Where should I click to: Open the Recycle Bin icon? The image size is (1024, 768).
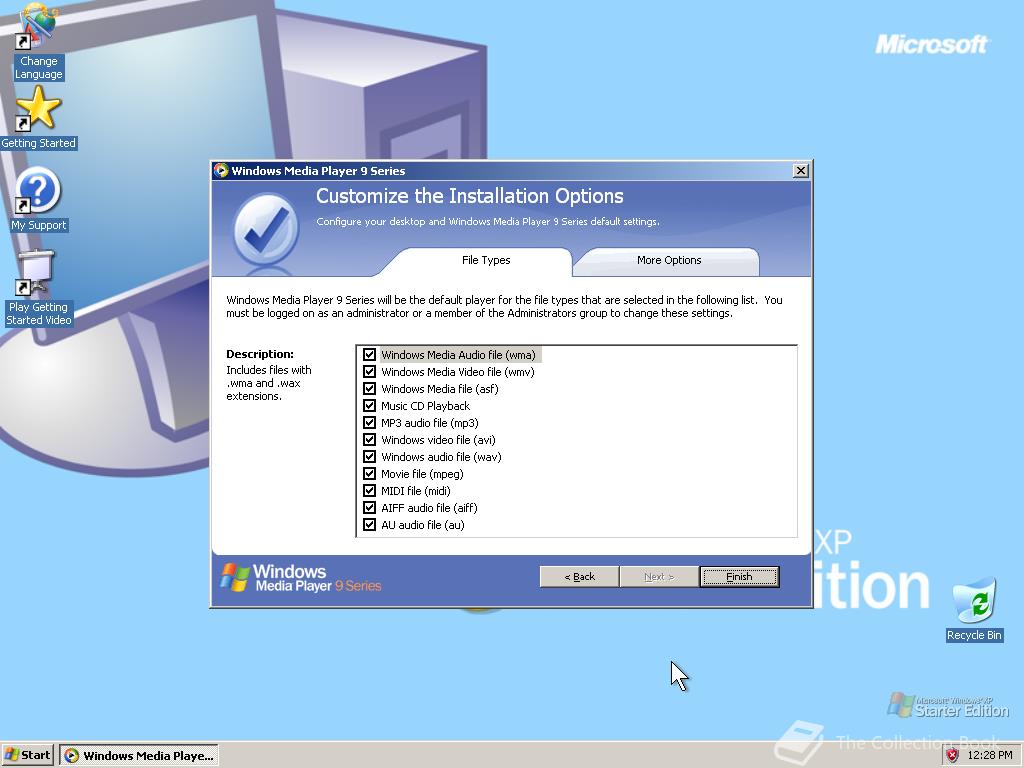click(974, 610)
